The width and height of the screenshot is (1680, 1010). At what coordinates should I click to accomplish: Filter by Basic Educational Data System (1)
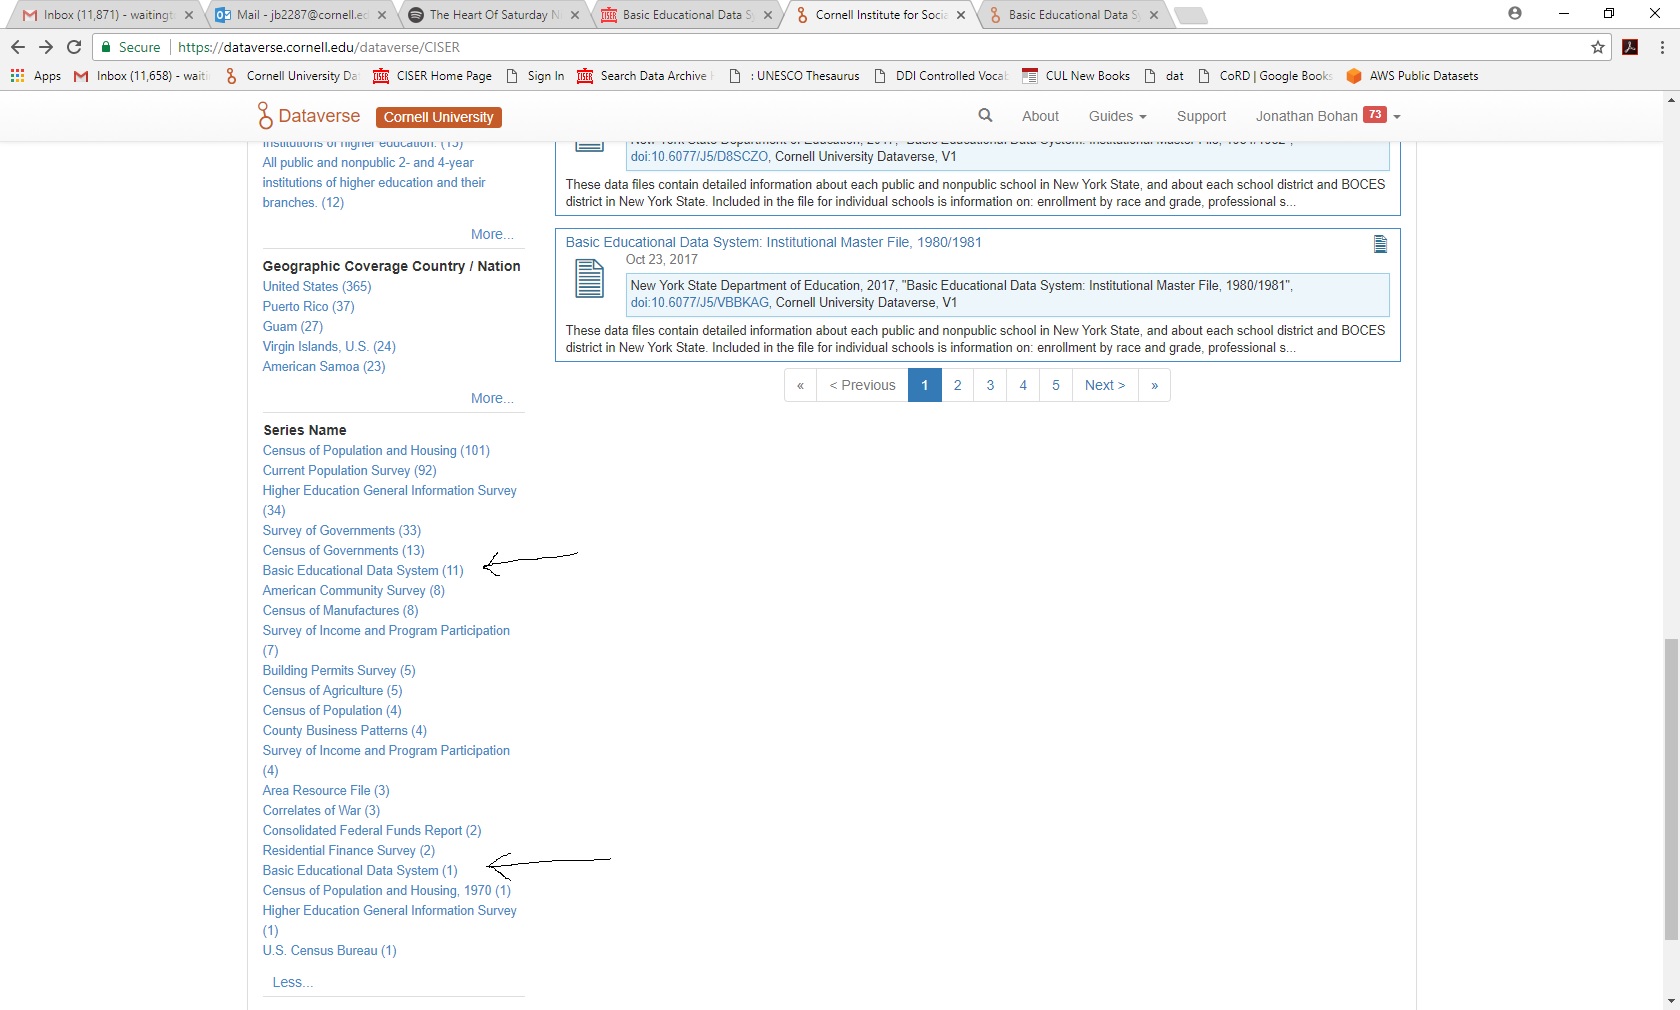[x=360, y=870]
